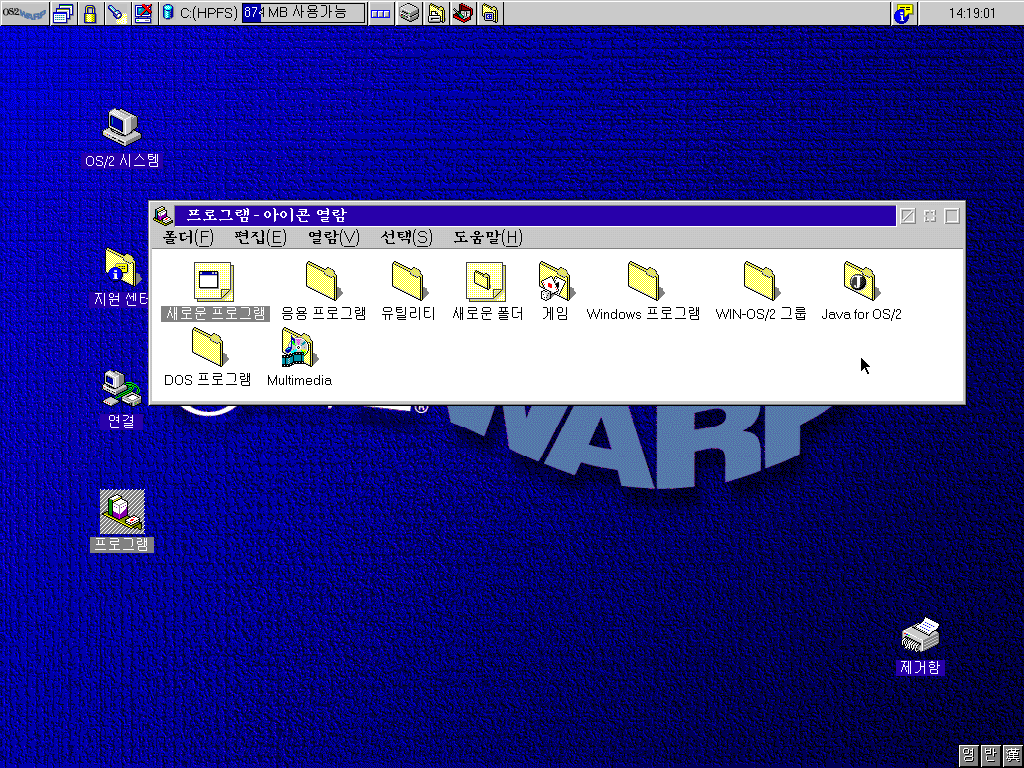Click the 漢 hanja mode indicator

[1012, 756]
